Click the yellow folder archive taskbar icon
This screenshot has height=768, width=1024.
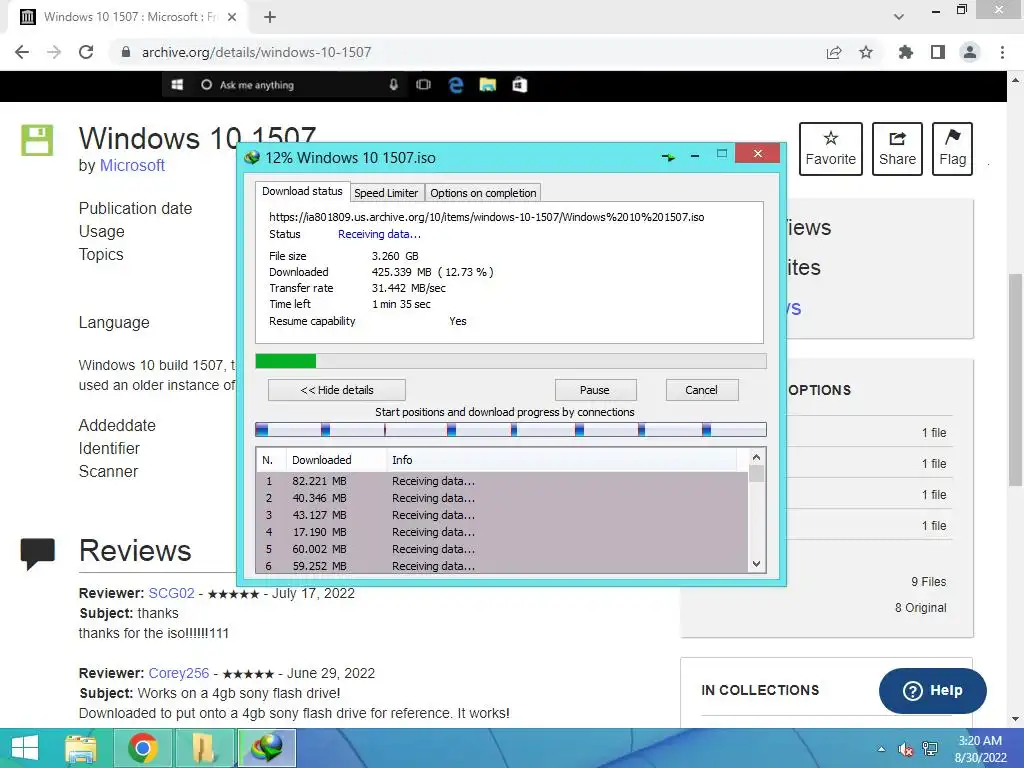(x=204, y=748)
